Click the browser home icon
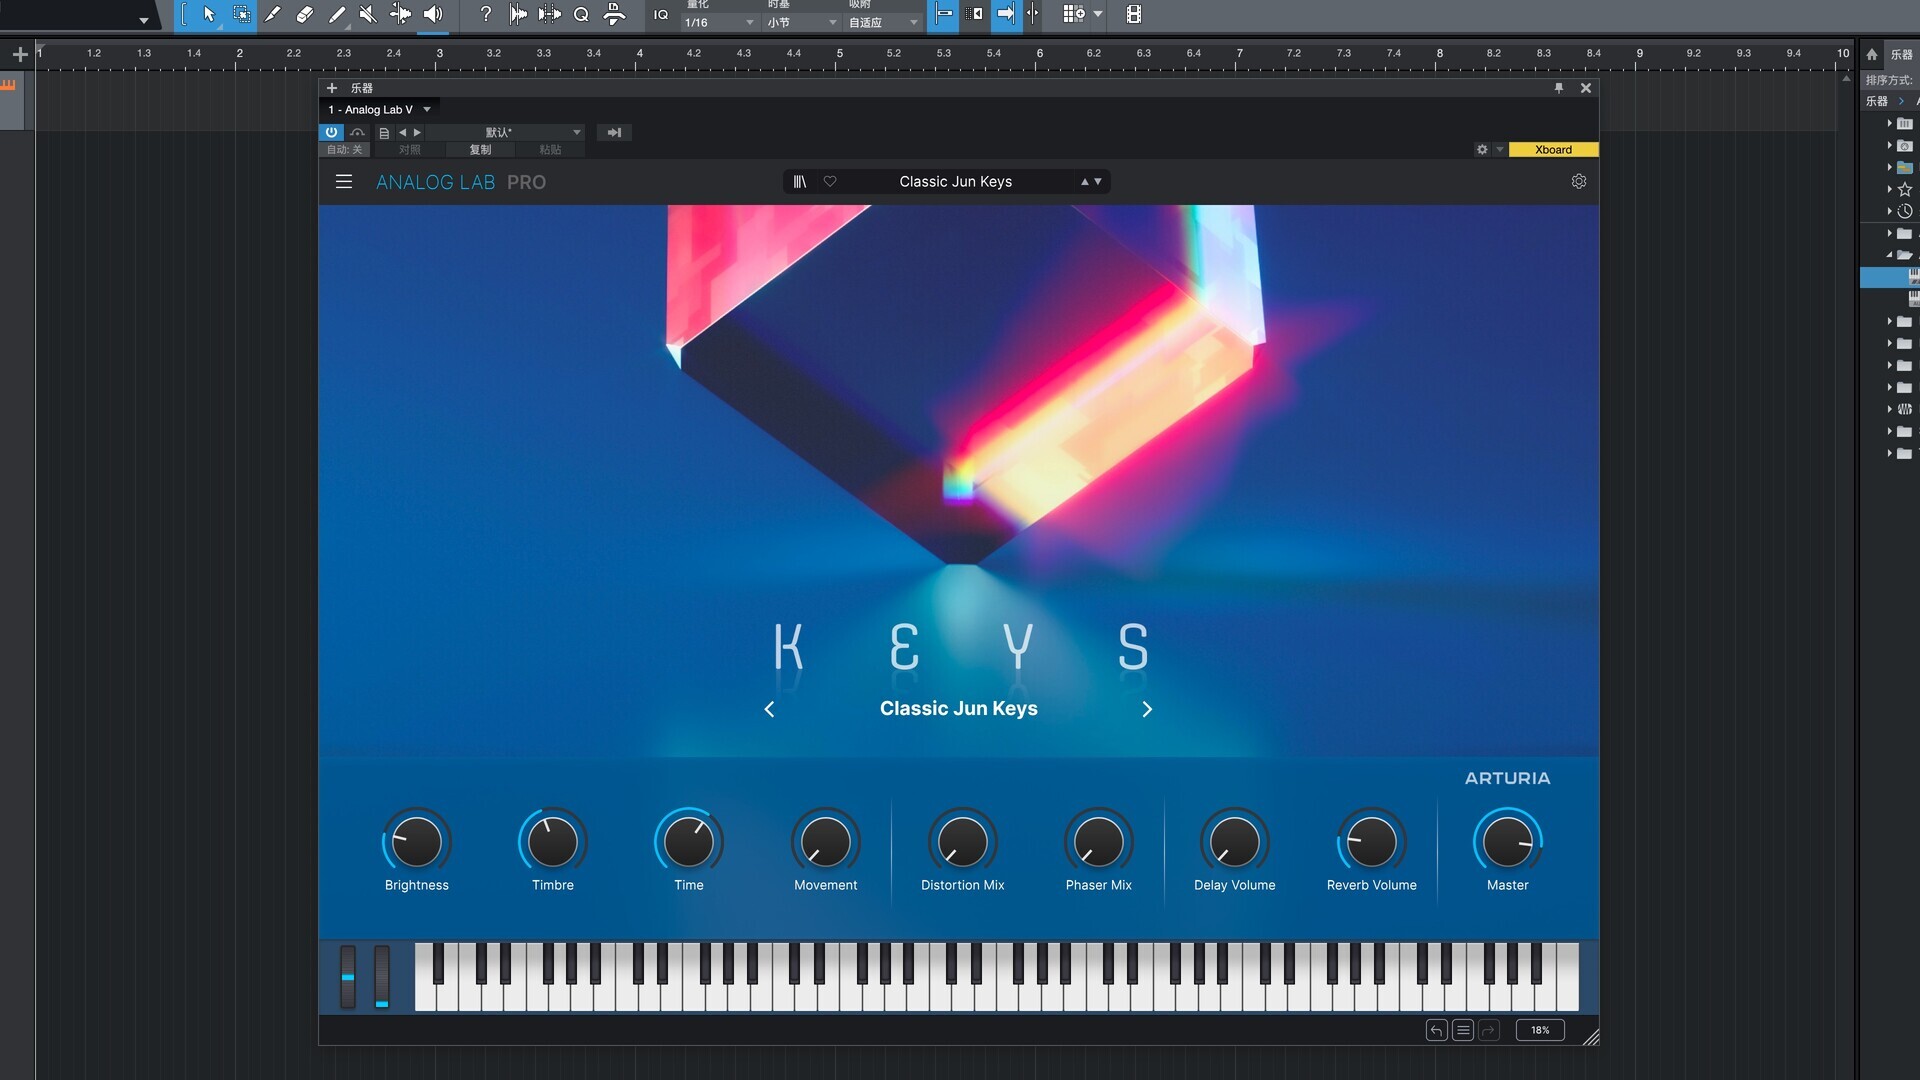Viewport: 1920px width, 1080px height. click(1872, 55)
